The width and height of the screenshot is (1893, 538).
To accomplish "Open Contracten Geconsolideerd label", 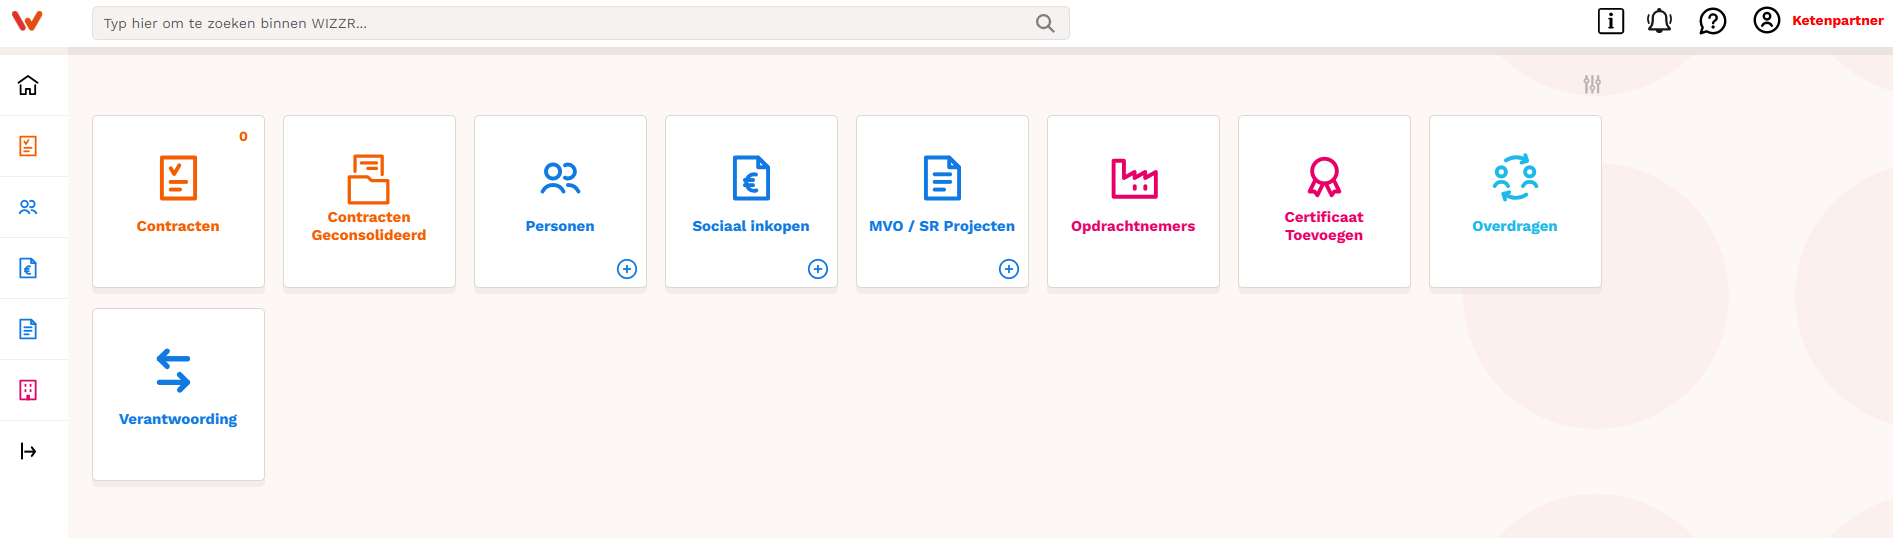I will (x=369, y=226).
